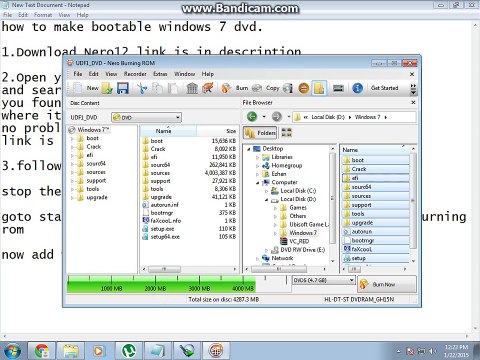Click the Copy disc icon
The width and height of the screenshot is (480, 360).
coord(257,88)
